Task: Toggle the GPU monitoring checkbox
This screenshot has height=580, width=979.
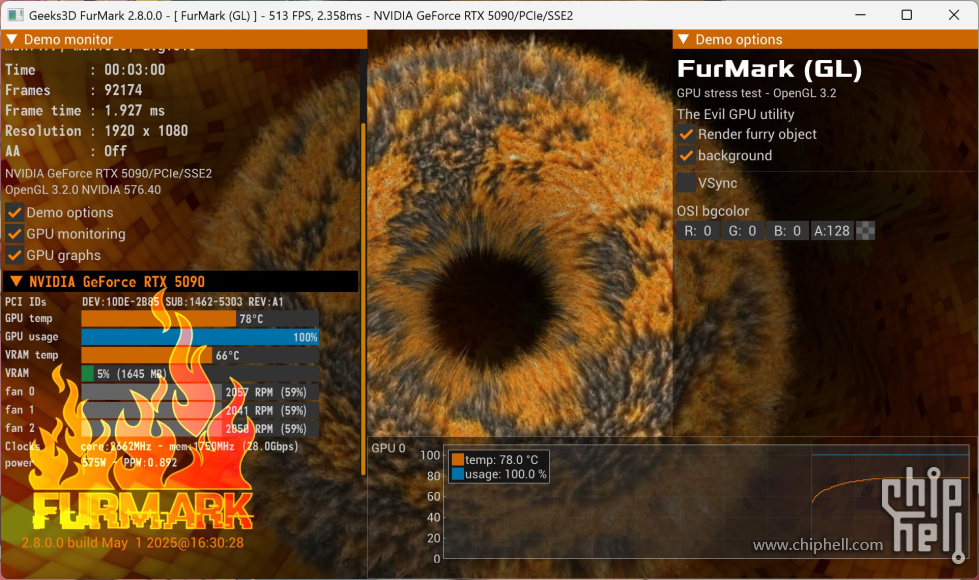Action: click(14, 234)
